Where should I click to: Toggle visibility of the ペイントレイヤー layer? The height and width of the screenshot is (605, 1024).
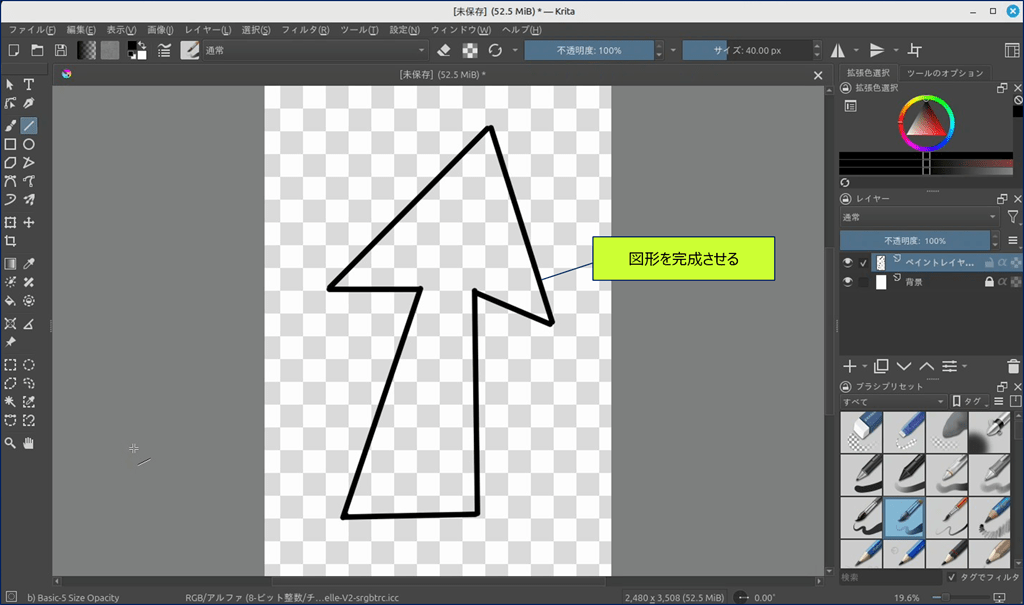point(848,263)
